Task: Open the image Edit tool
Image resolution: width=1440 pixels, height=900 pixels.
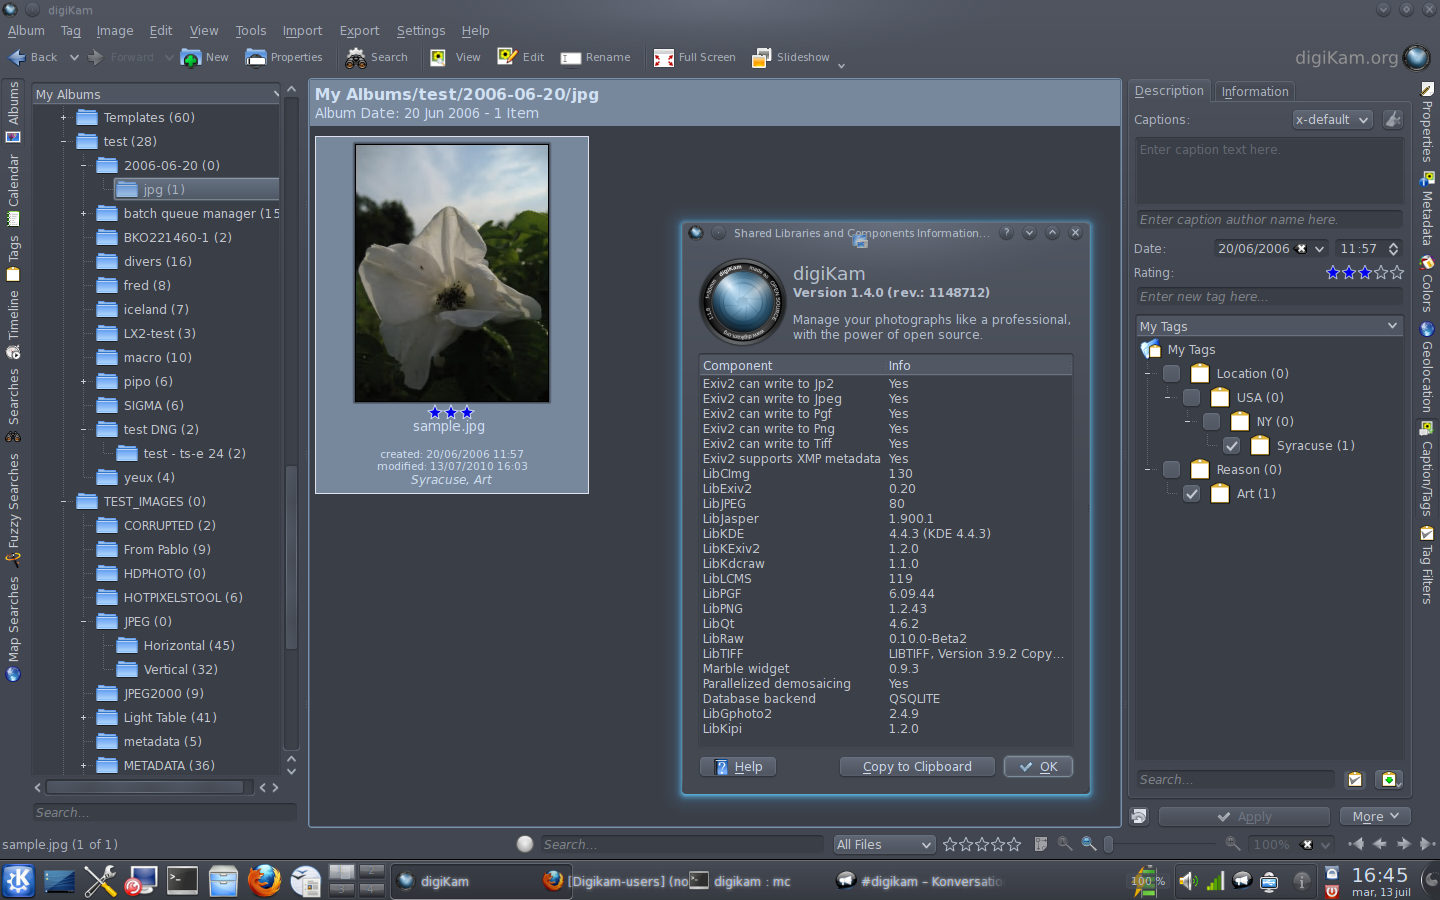Action: coord(520,57)
